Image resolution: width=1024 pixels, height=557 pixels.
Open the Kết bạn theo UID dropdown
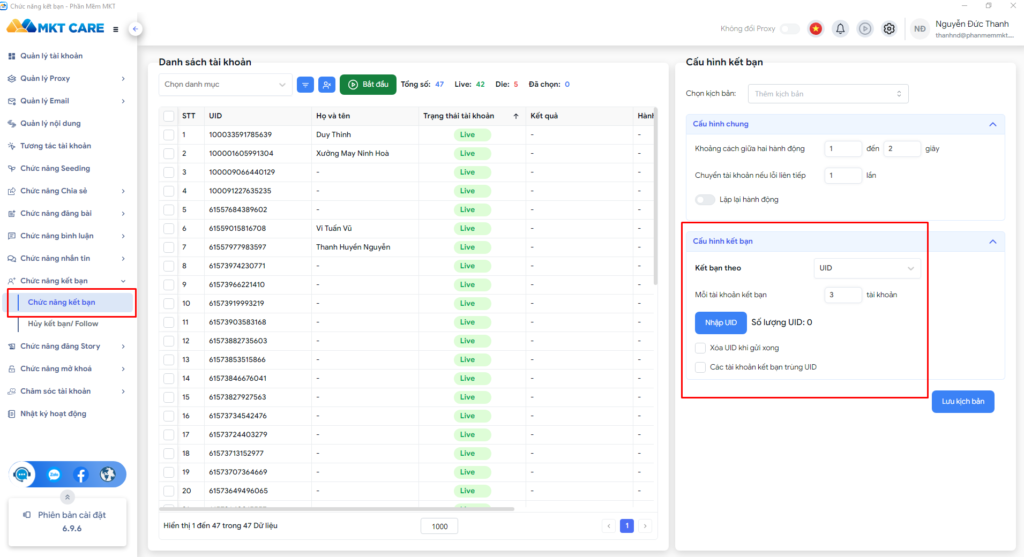coord(866,268)
